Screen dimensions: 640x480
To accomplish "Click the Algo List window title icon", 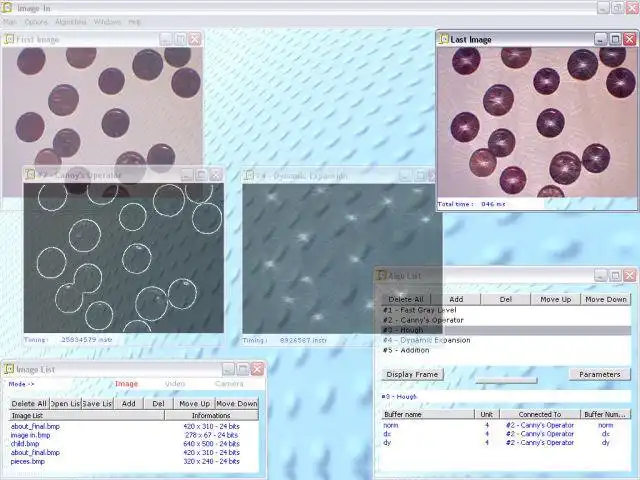I will point(381,275).
